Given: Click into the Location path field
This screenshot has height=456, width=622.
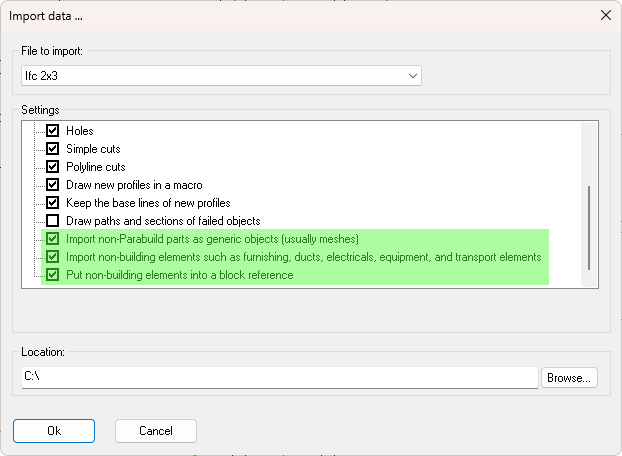Looking at the screenshot, I should coord(280,378).
